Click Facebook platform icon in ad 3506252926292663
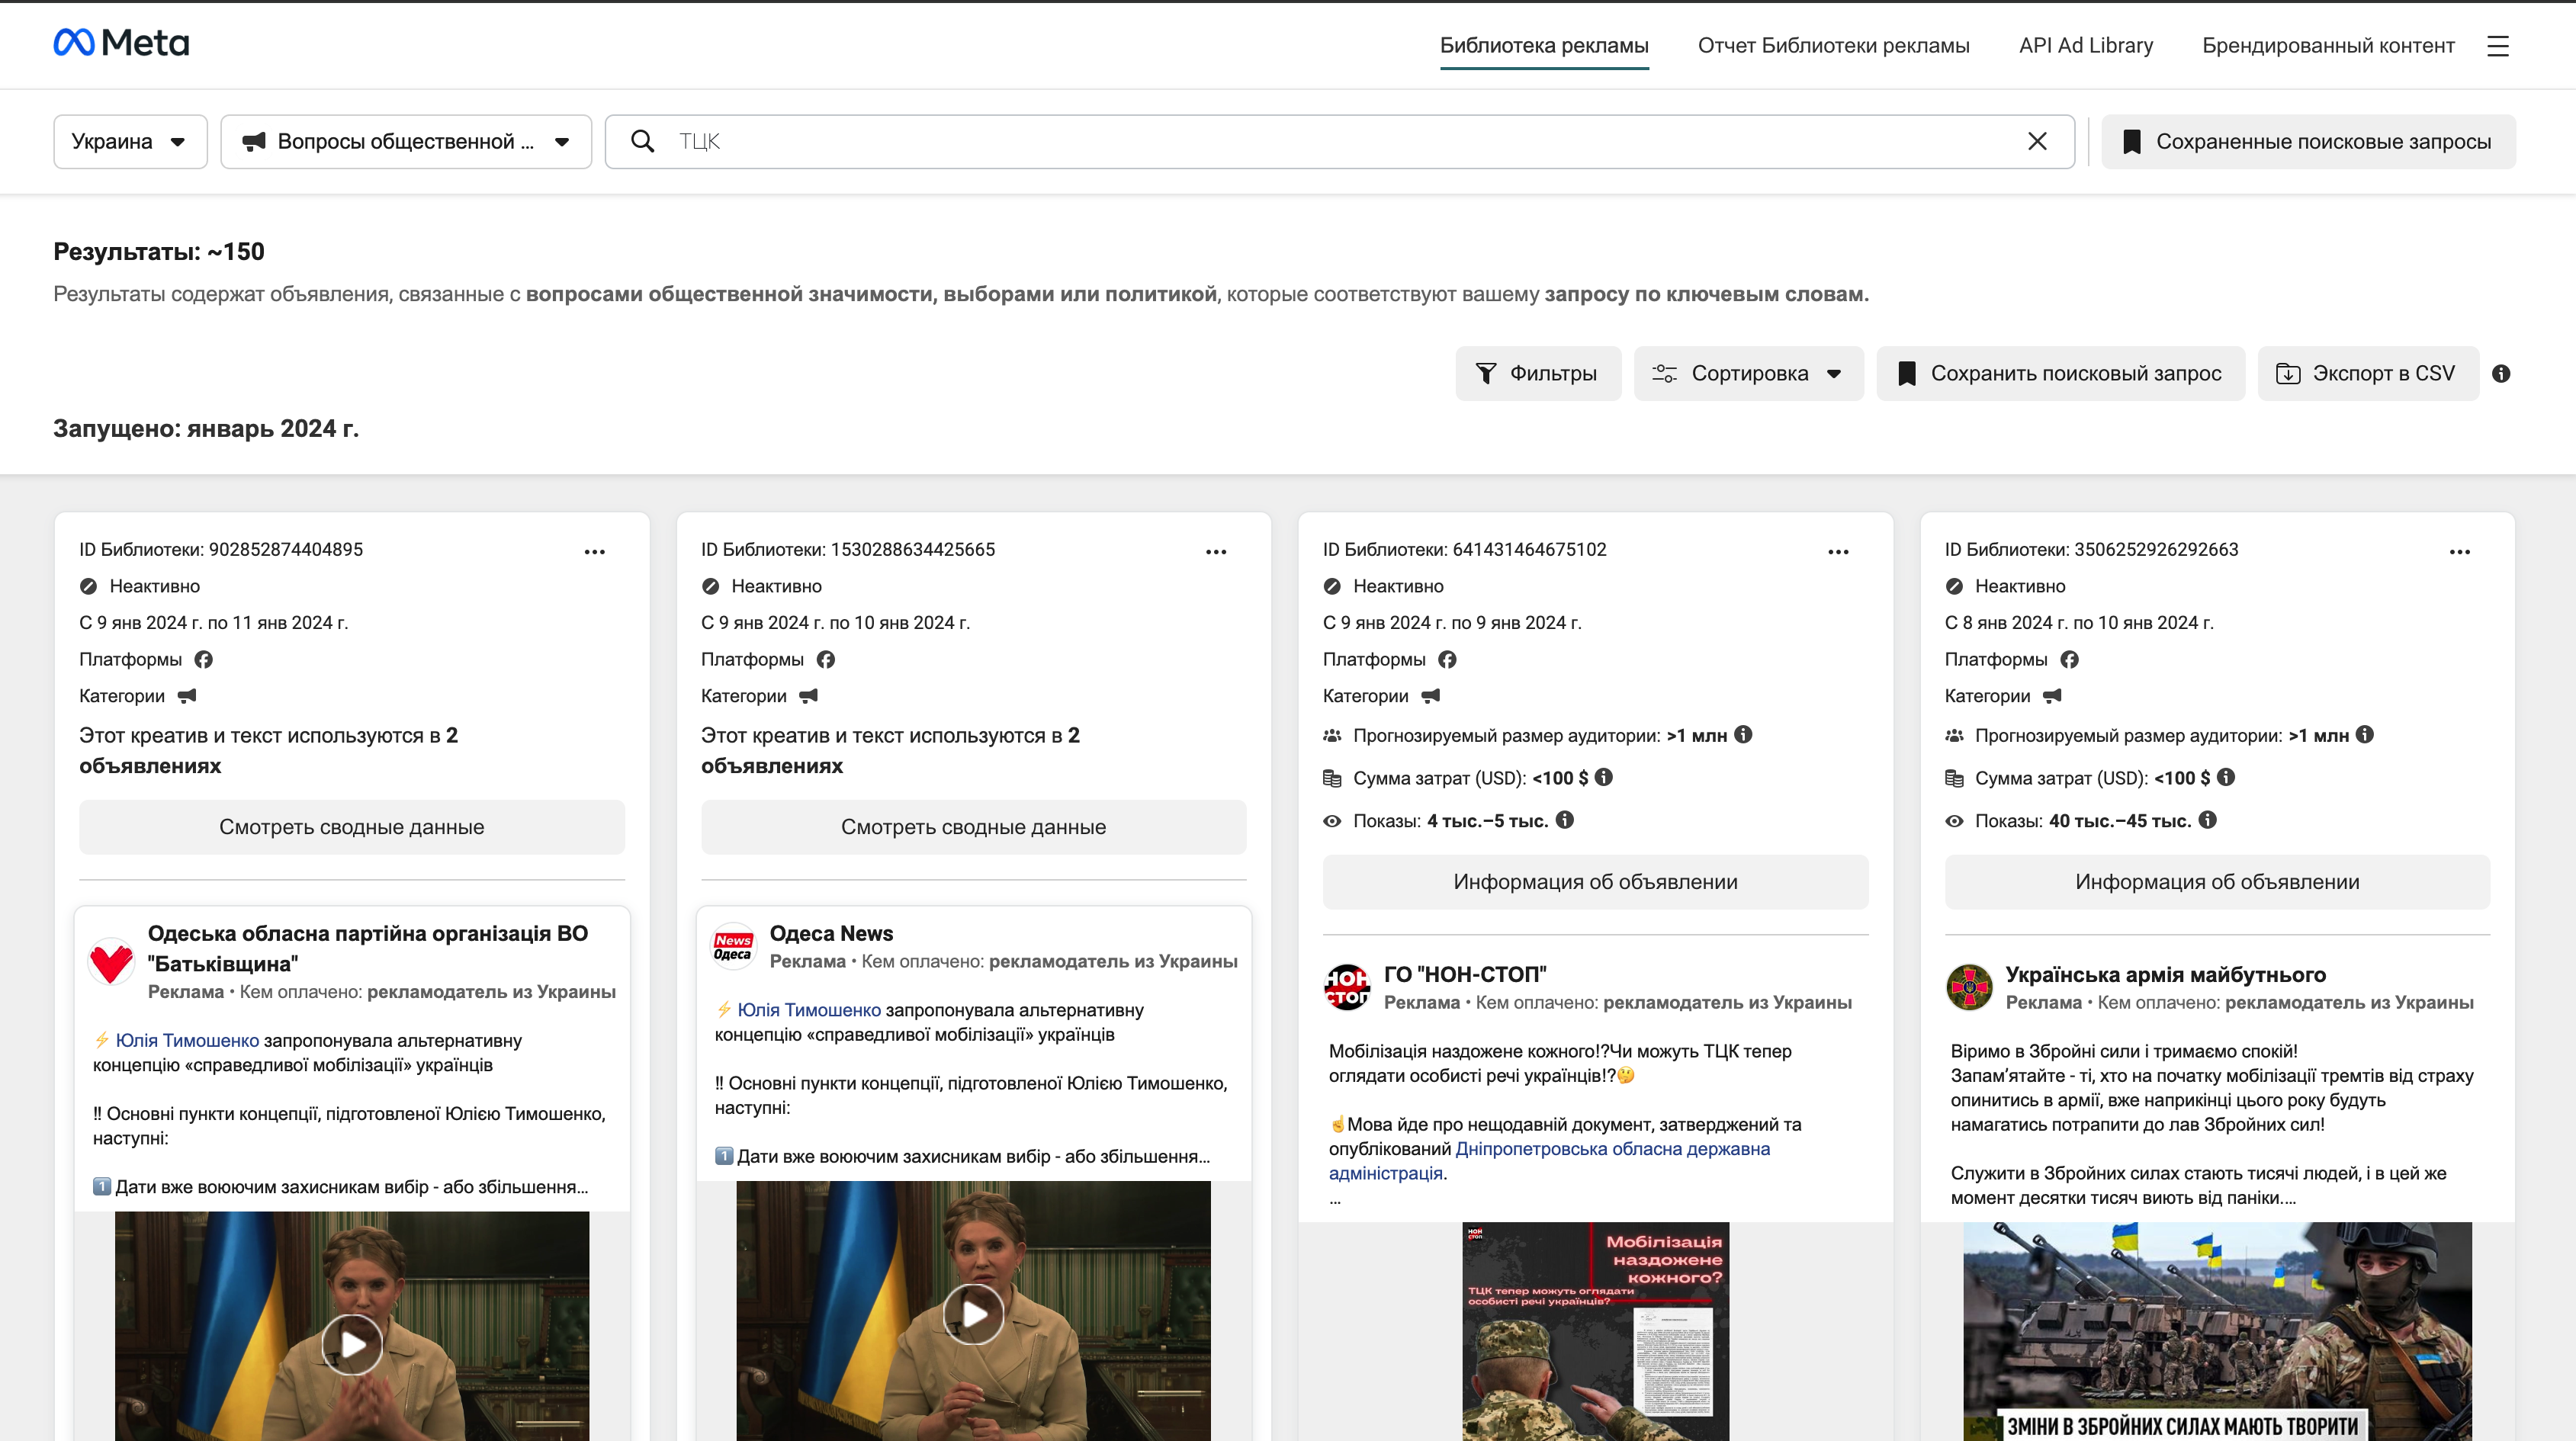The width and height of the screenshot is (2576, 1441). click(x=2069, y=659)
